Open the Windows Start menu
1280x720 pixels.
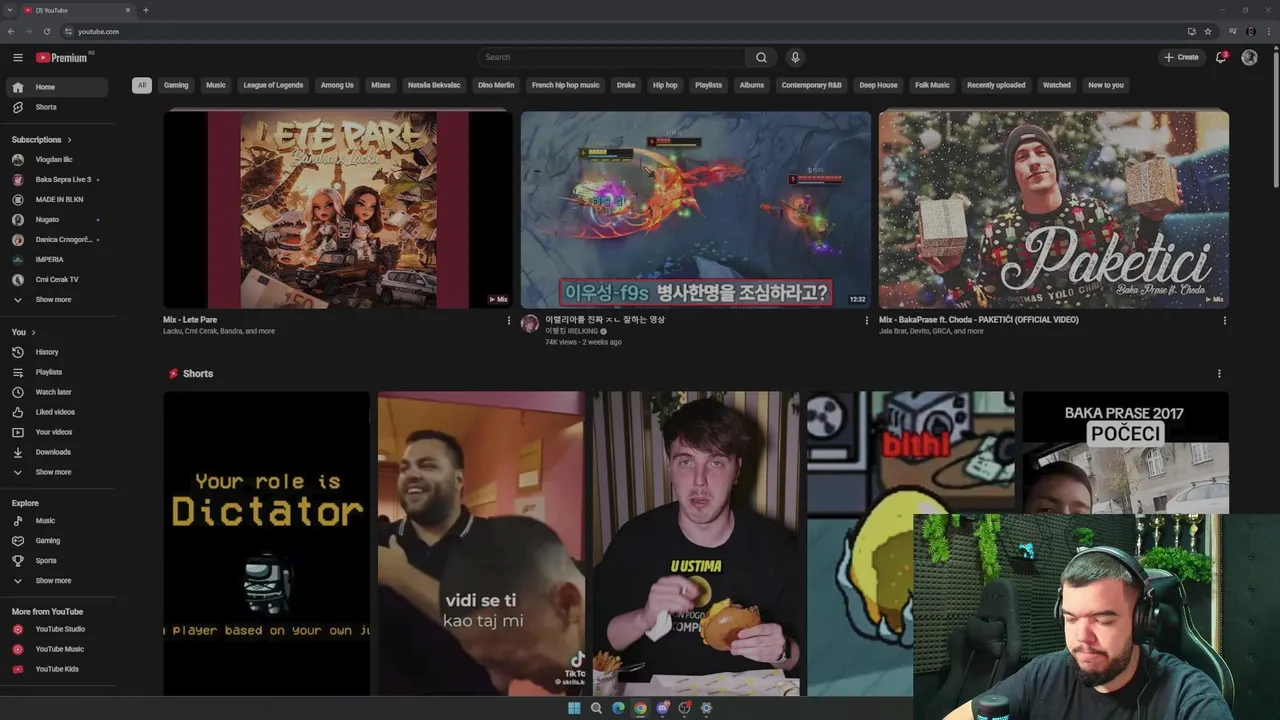574,708
